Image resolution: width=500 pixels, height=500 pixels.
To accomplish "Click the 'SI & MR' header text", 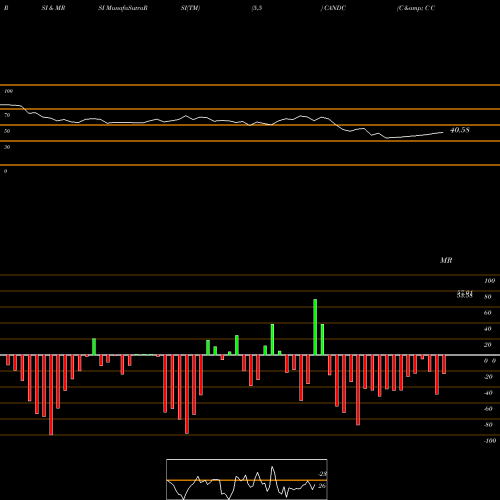I will (x=53, y=8).
